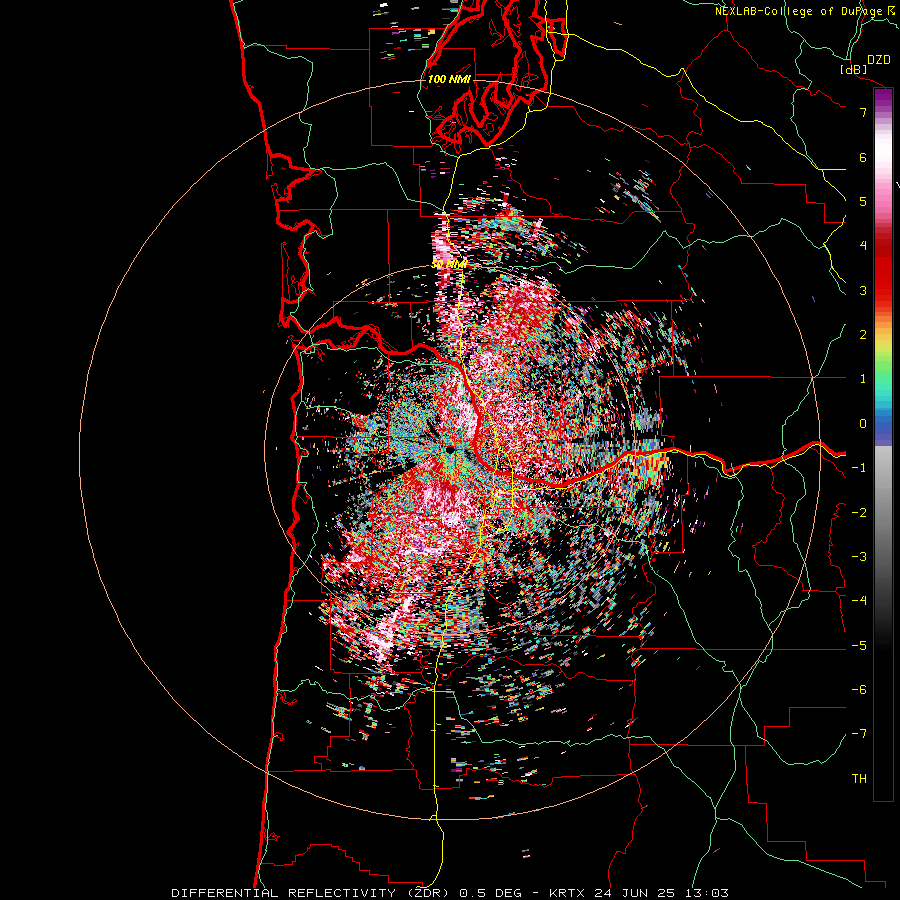This screenshot has height=900, width=900.
Task: Click the positive 2 value on color scale
Action: 863,335
